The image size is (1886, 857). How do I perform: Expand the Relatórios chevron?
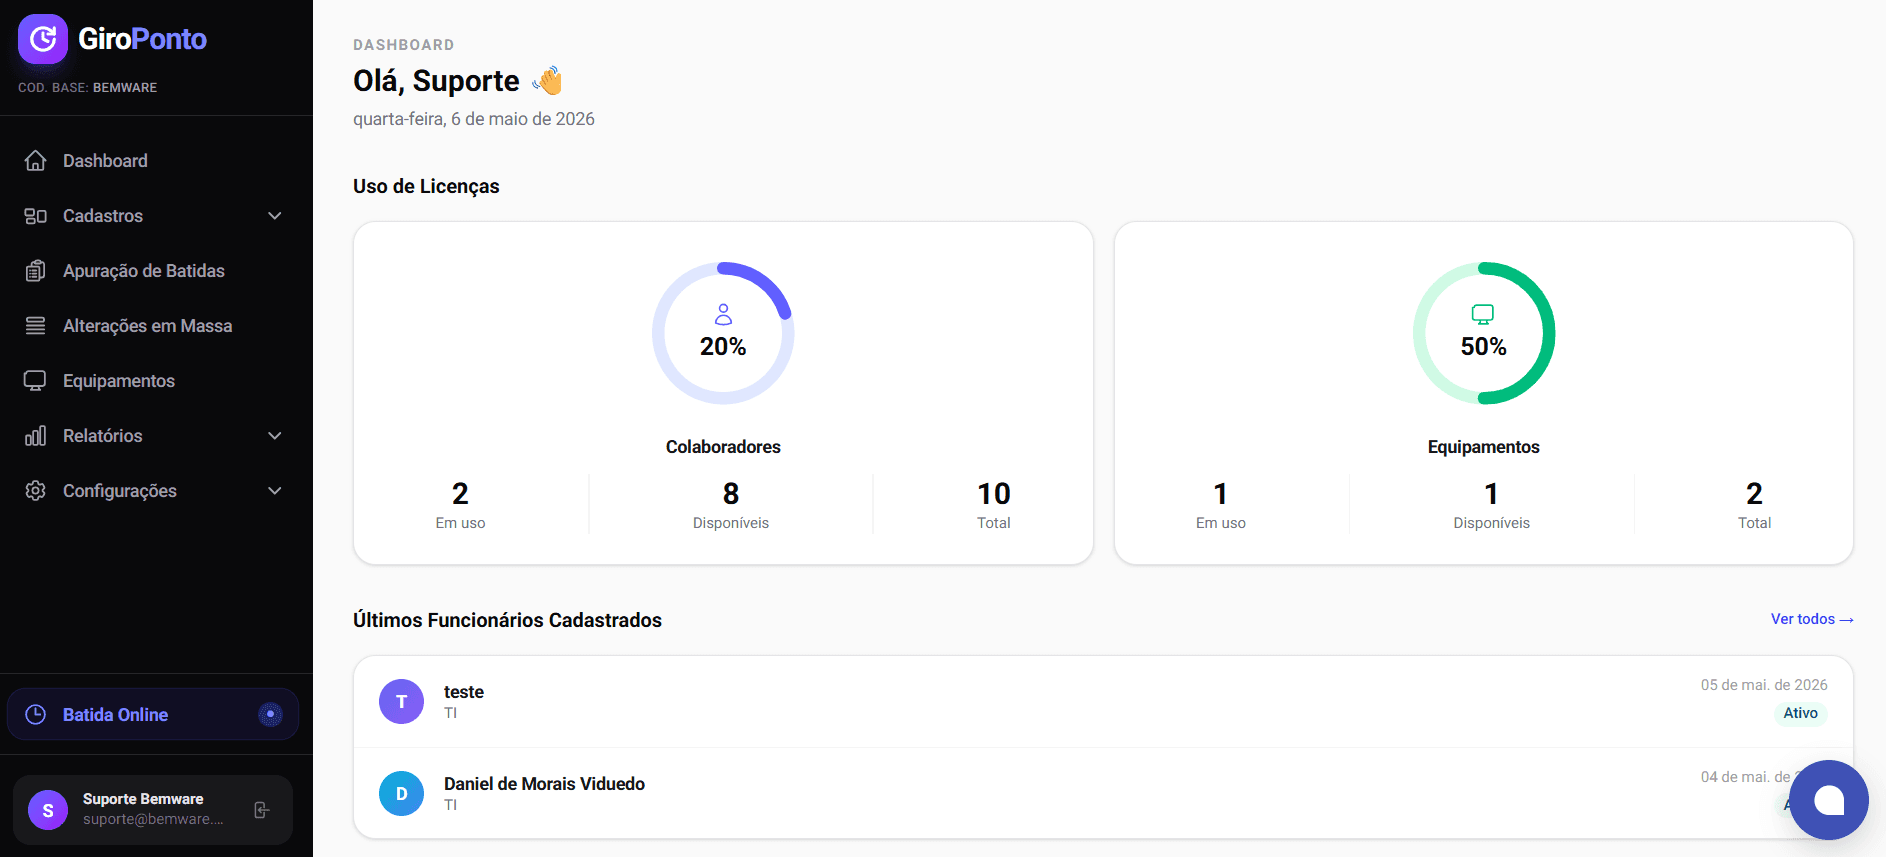tap(275, 436)
